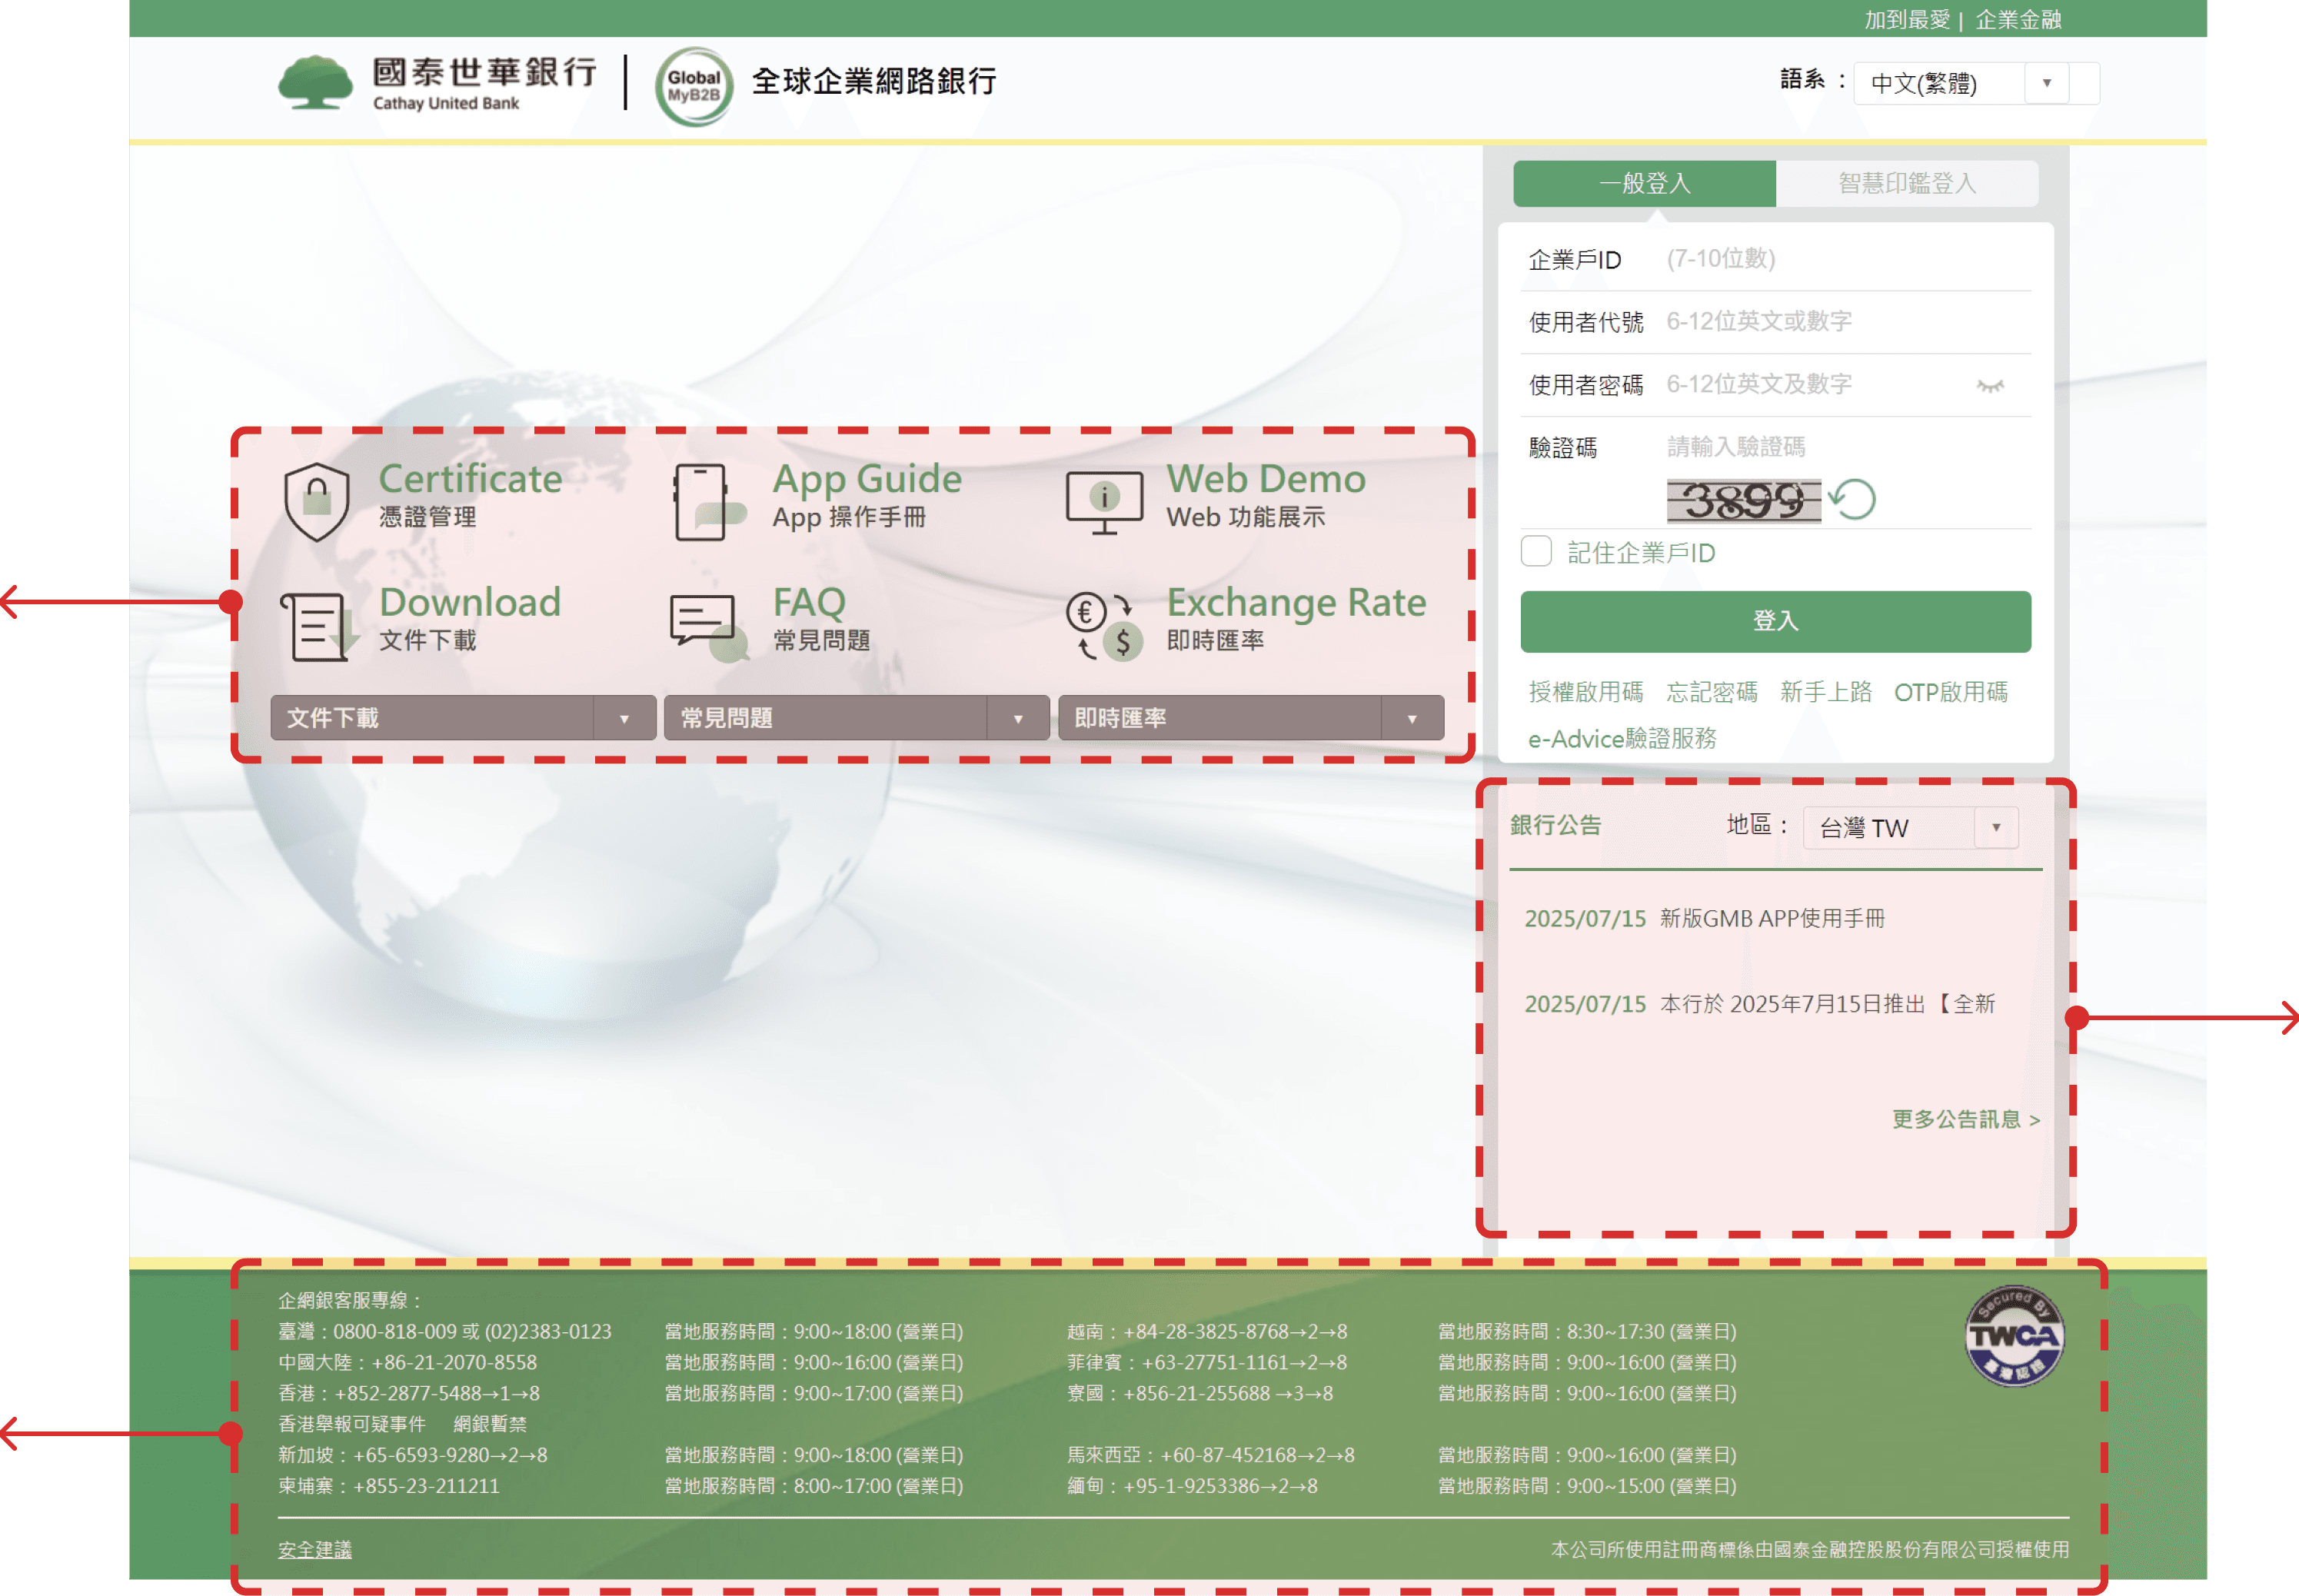The width and height of the screenshot is (2299, 1596).
Task: Click the Exchange Rate currency icon
Action: (x=1103, y=626)
